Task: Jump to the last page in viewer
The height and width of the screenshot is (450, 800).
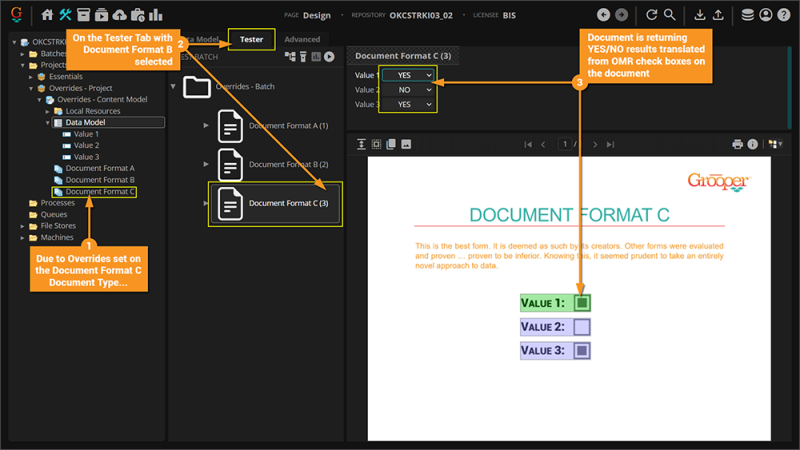Action: pos(610,144)
